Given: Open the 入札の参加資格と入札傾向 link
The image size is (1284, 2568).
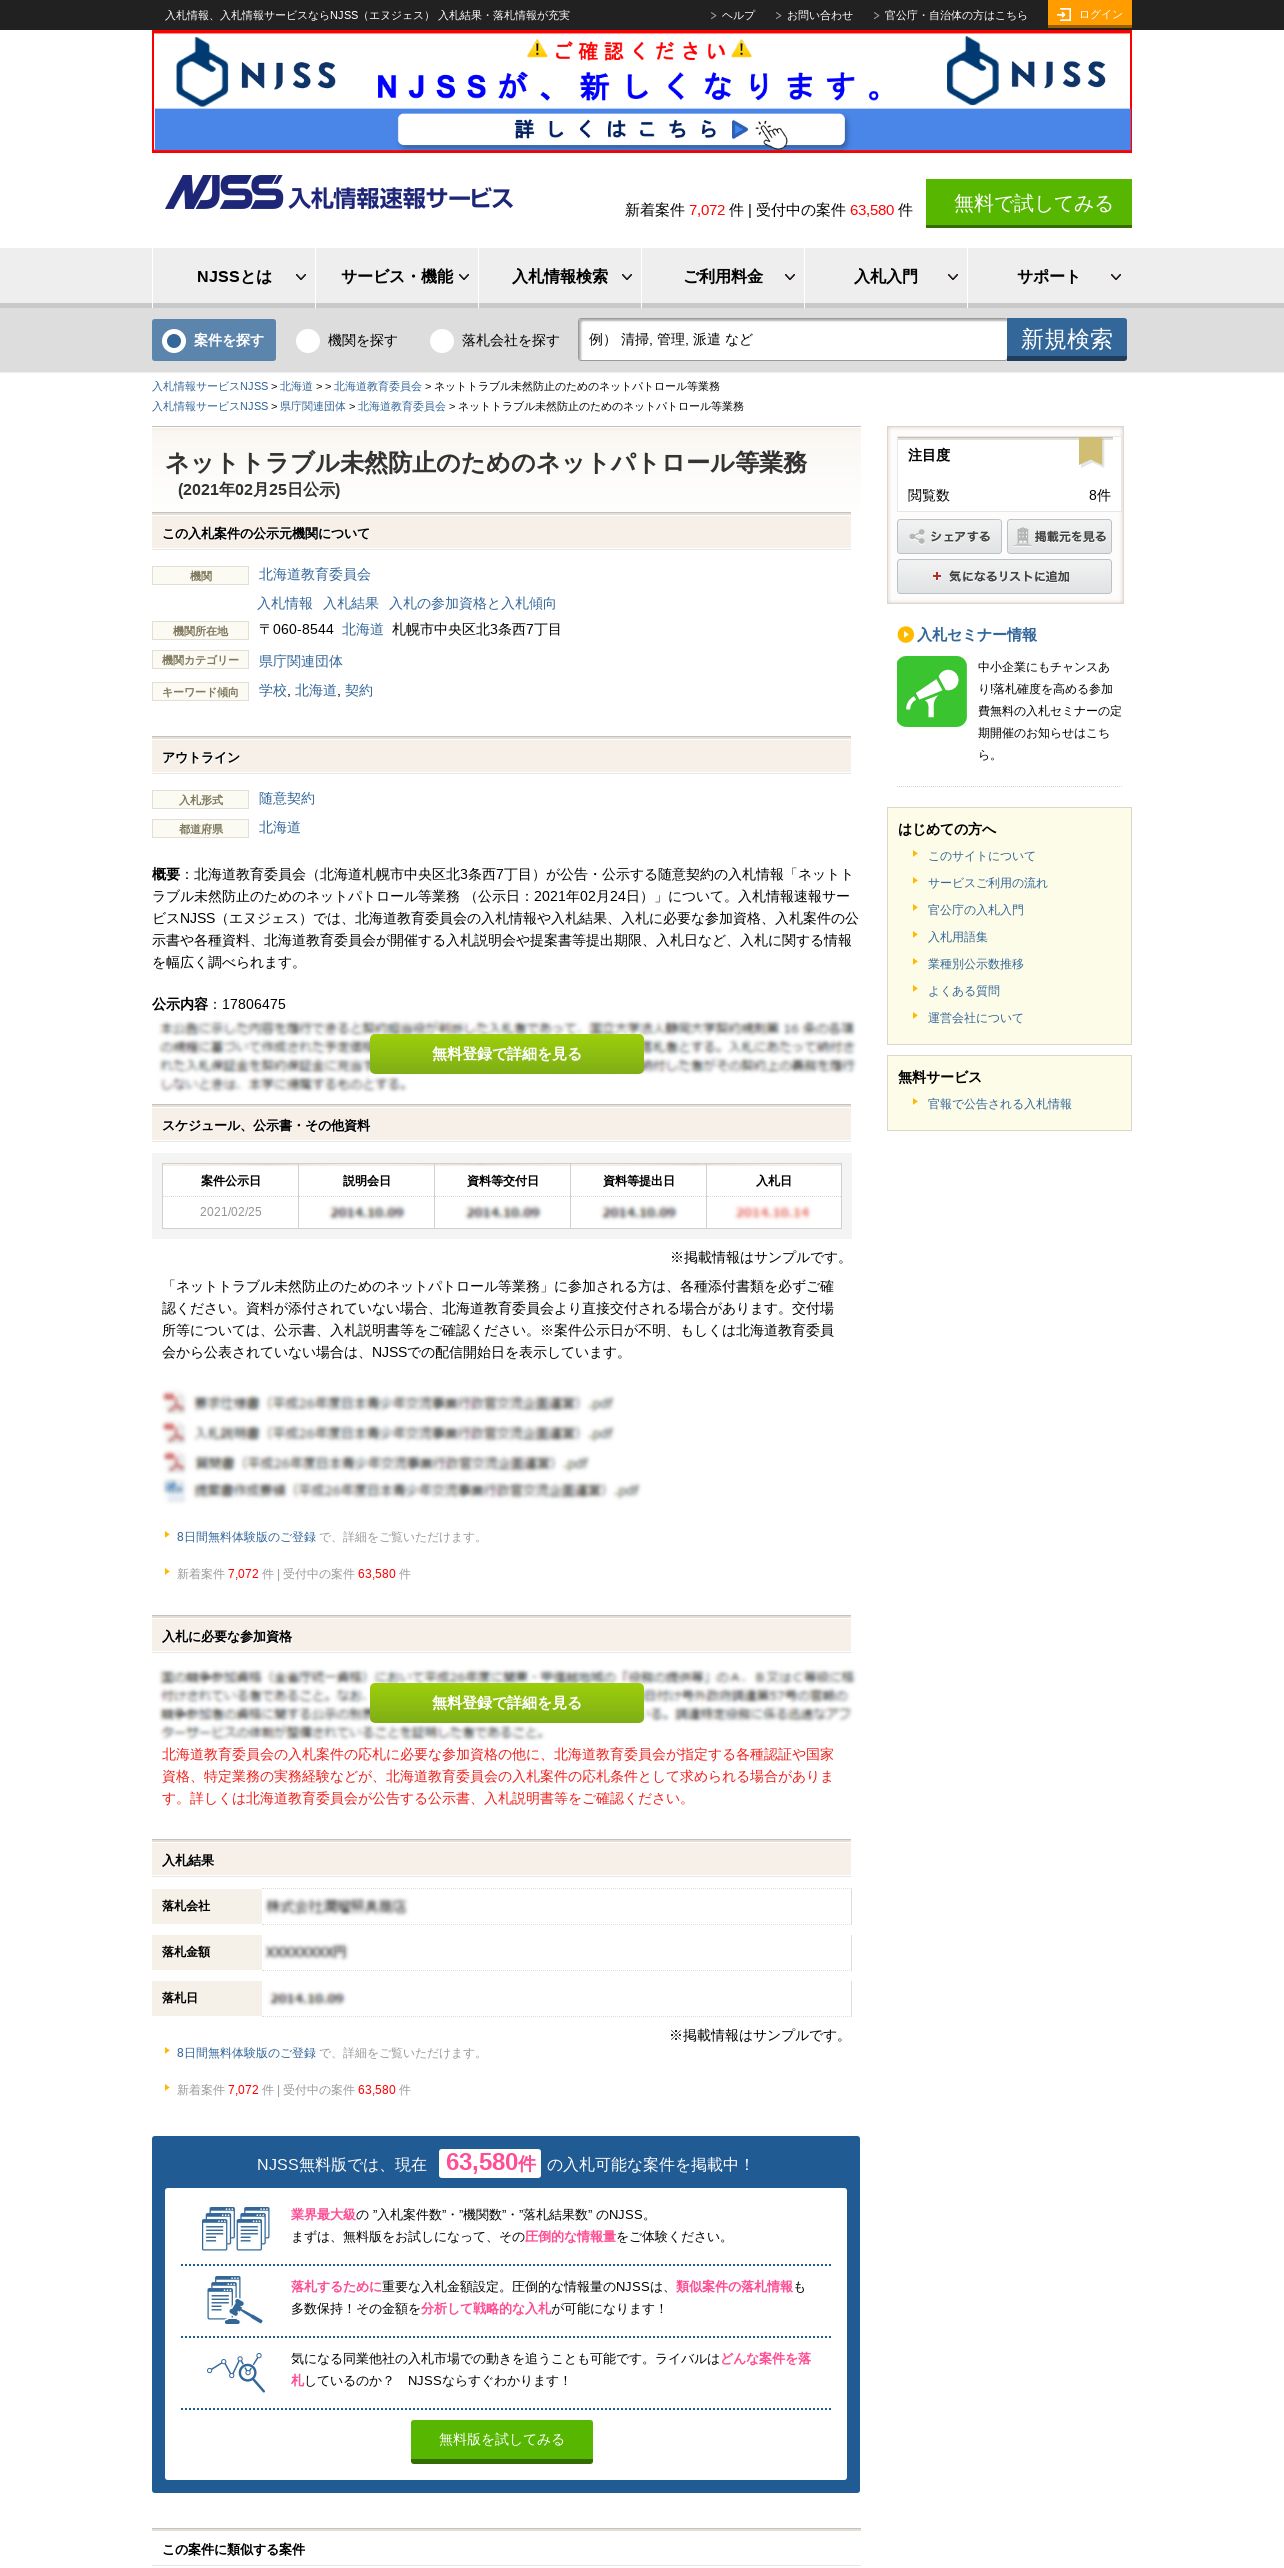Looking at the screenshot, I should pyautogui.click(x=473, y=603).
